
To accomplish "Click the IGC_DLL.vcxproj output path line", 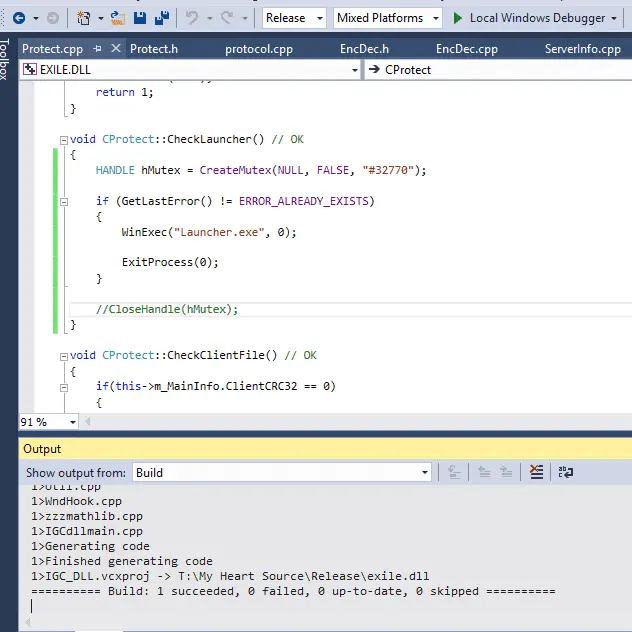I will [230, 576].
